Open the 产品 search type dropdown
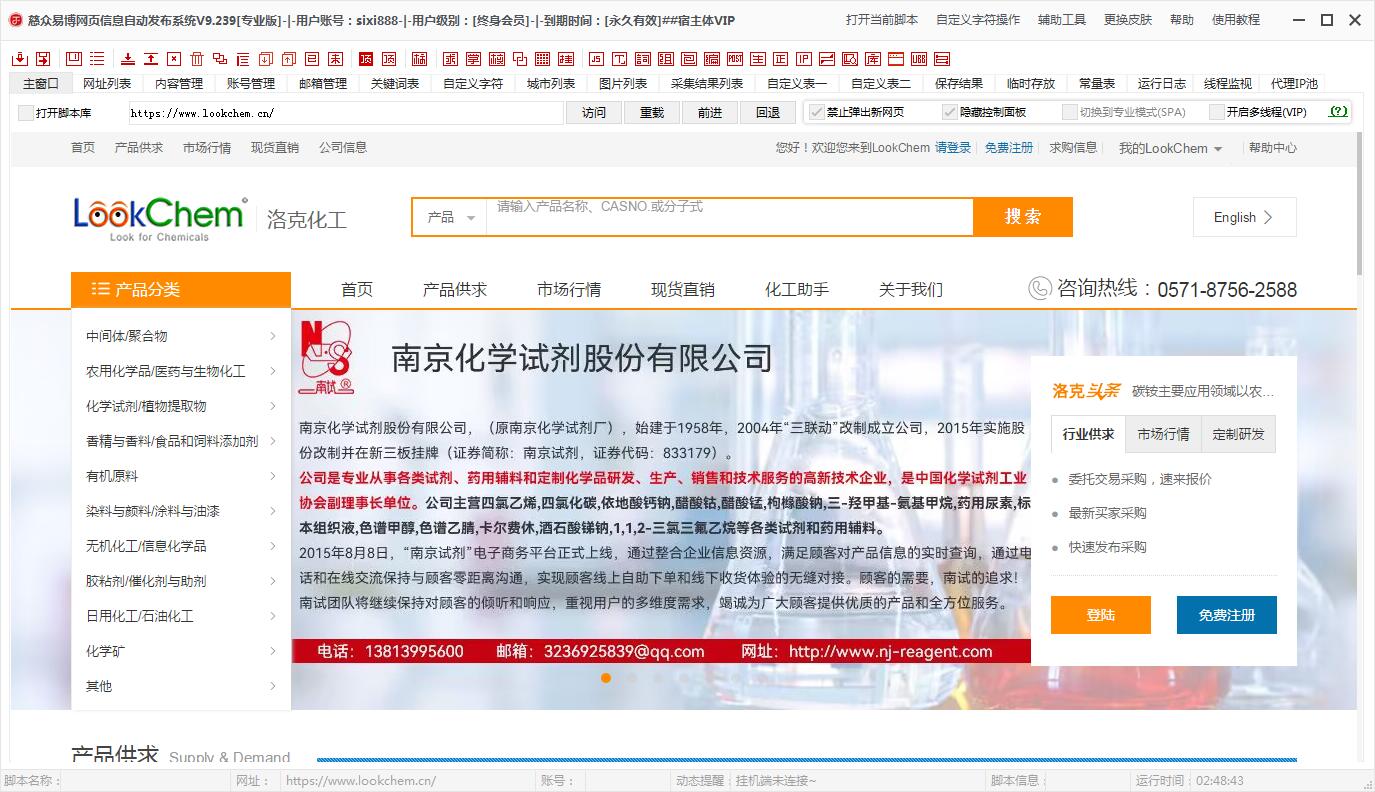 click(450, 217)
